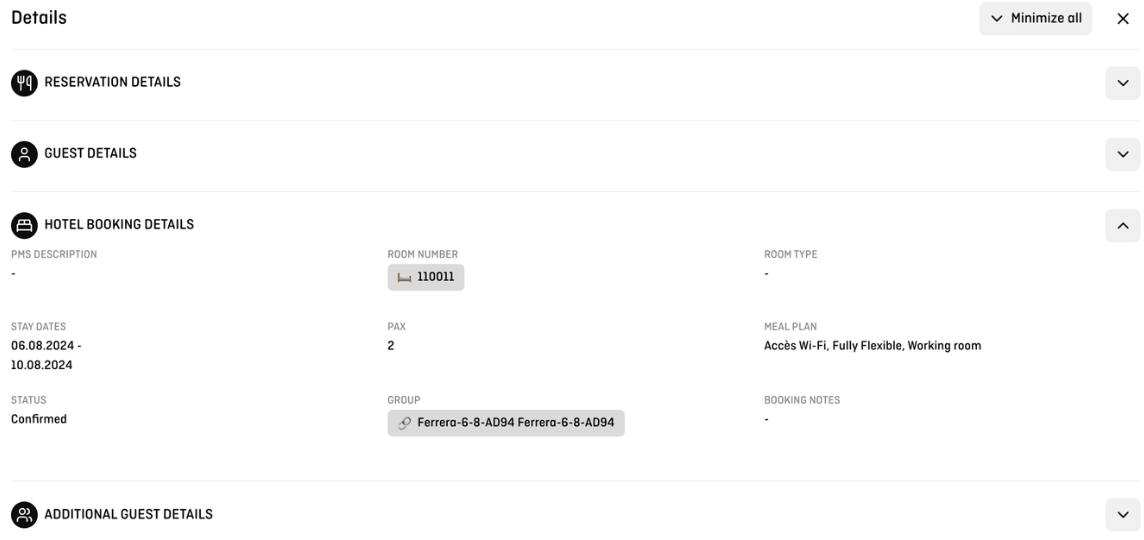The image size is (1144, 540).
Task: Select the Reservation Details heading
Action: [x=112, y=82]
